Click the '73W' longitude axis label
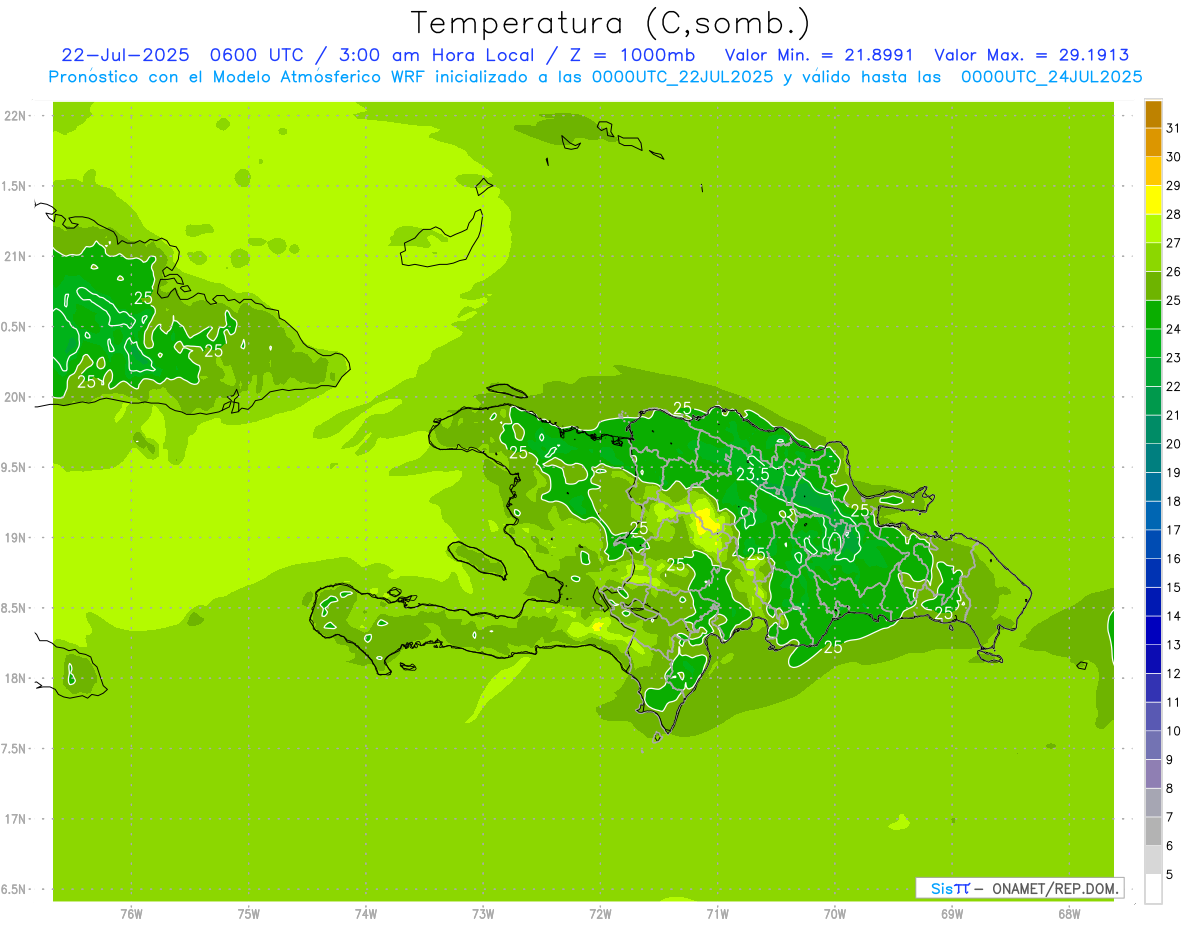1200x927 pixels. coord(483,914)
